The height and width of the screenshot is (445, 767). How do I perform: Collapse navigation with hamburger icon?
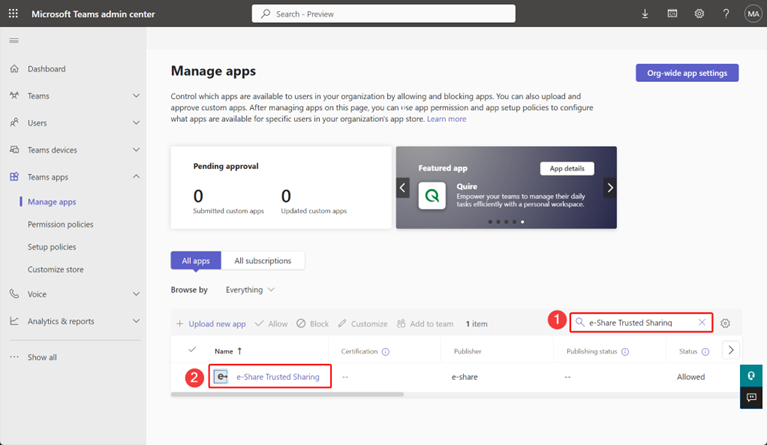(14, 41)
